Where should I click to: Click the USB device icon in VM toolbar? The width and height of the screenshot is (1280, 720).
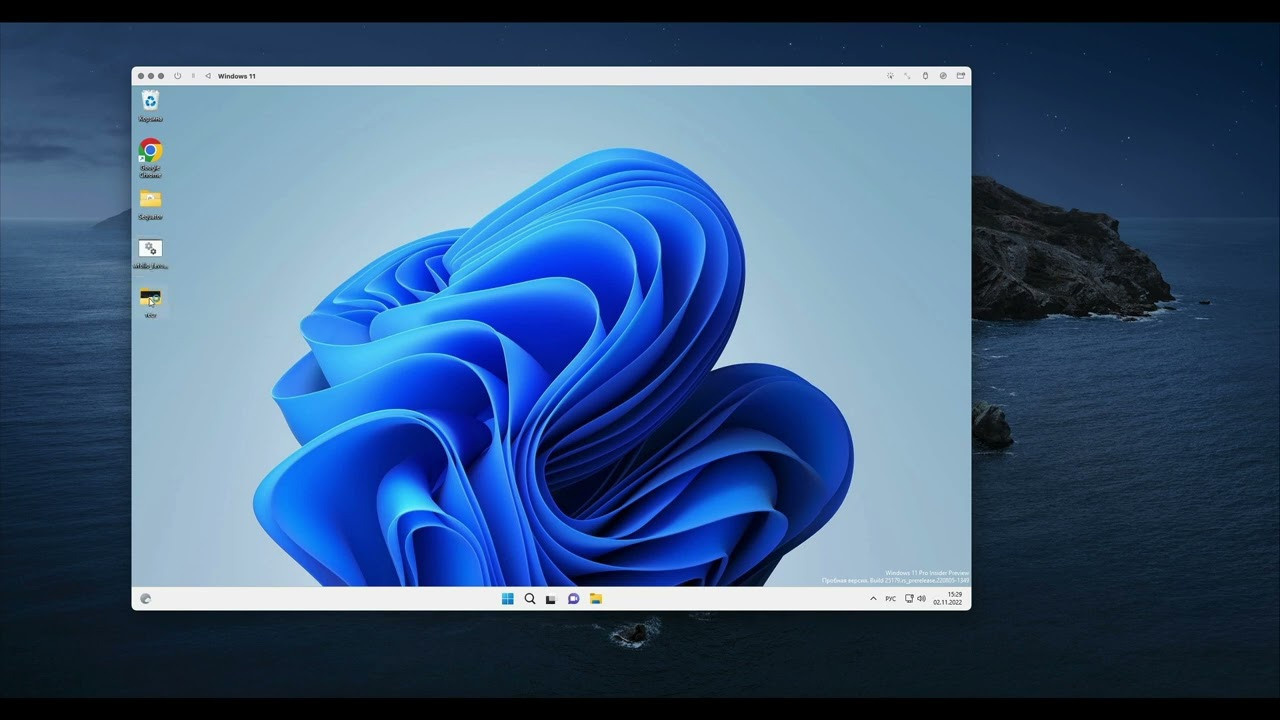pyautogui.click(x=925, y=76)
